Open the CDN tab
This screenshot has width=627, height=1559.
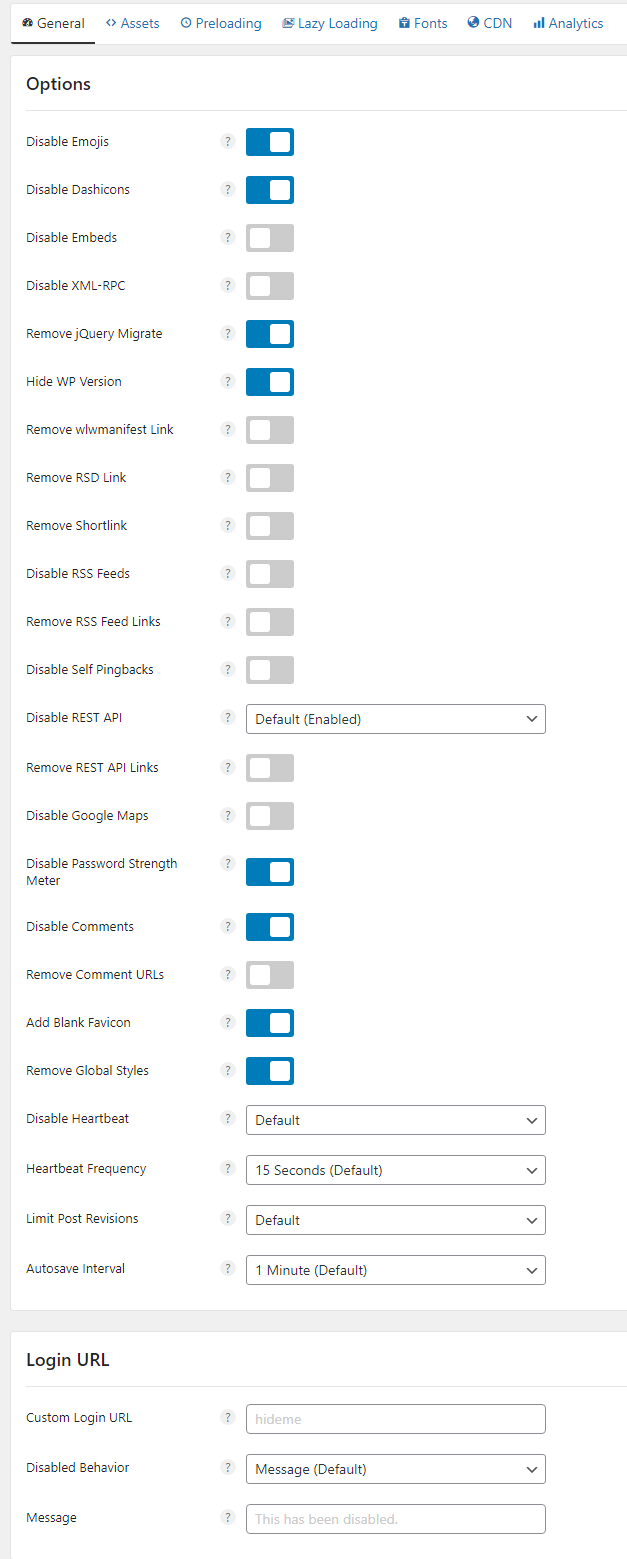click(x=490, y=23)
